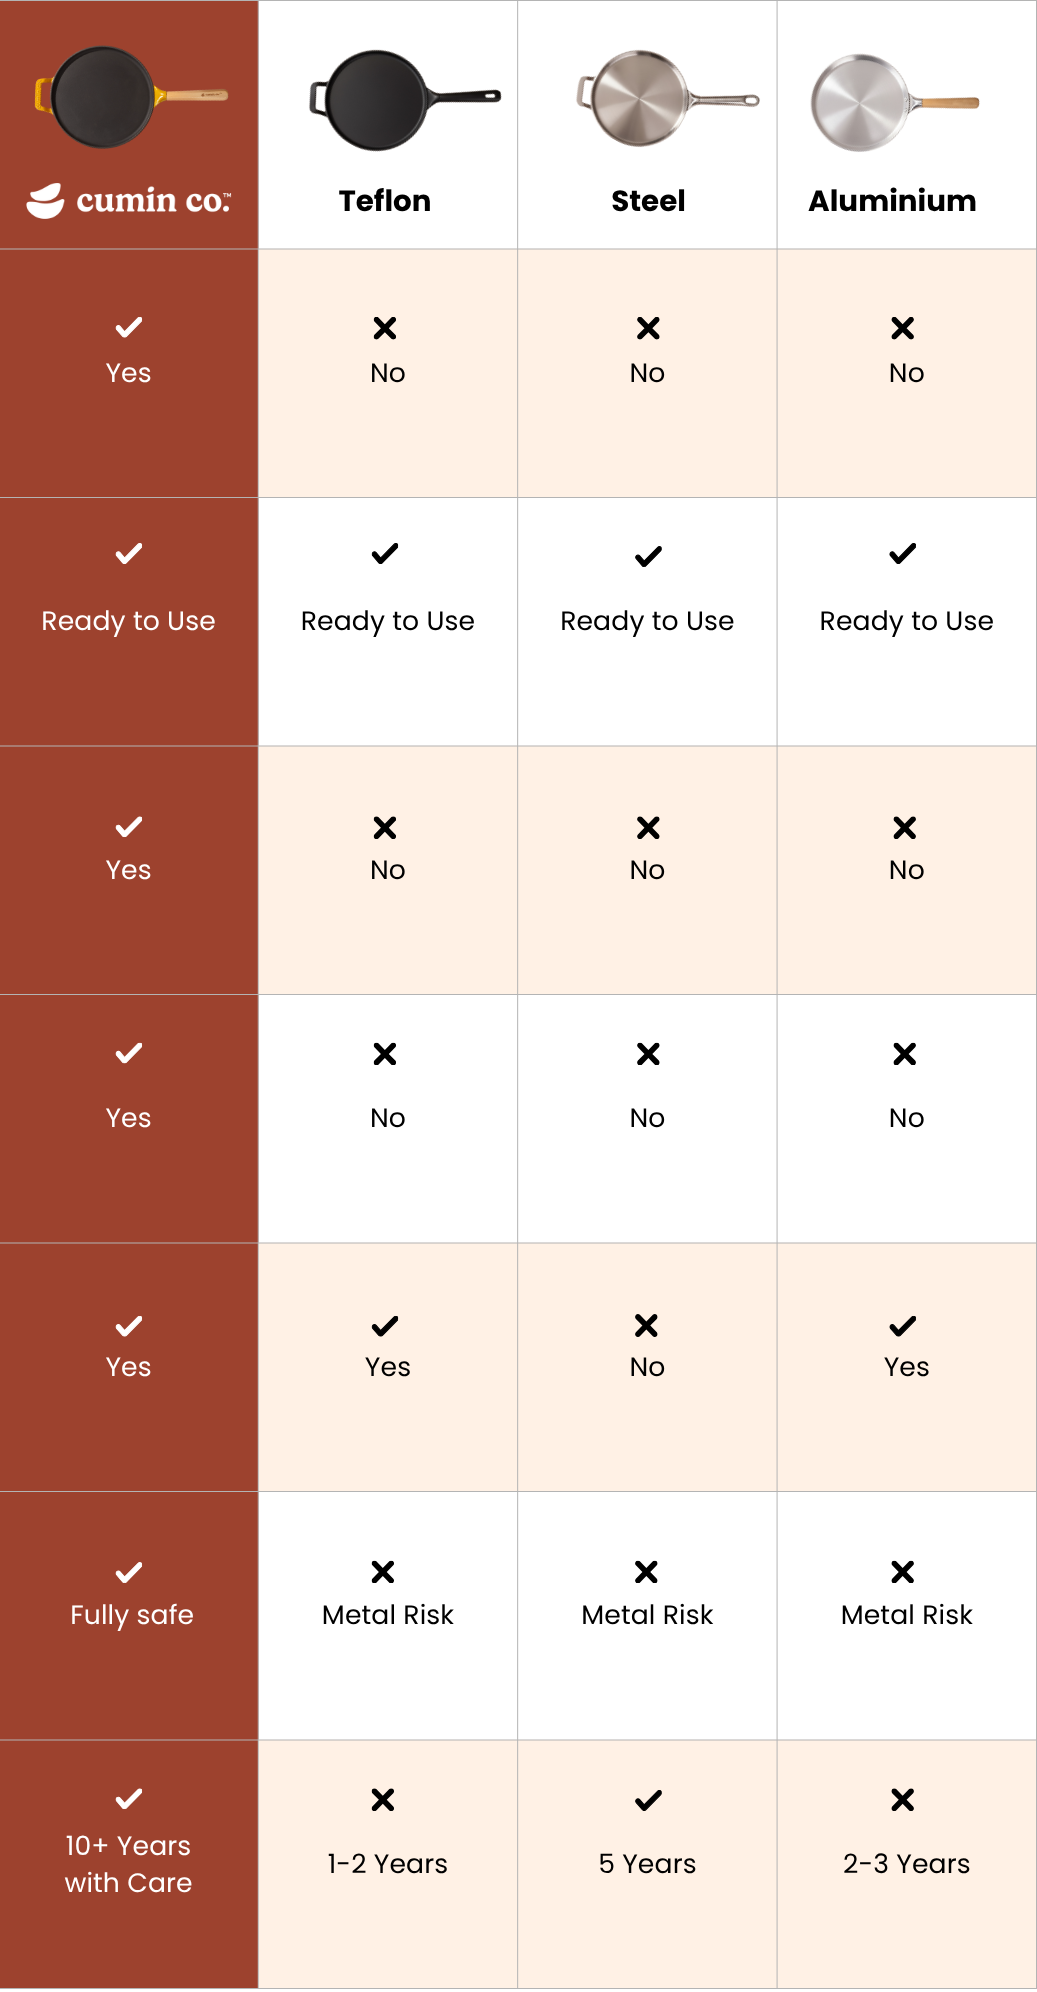Select the Steel column heading
Image resolution: width=1037 pixels, height=1992 pixels.
(x=648, y=201)
